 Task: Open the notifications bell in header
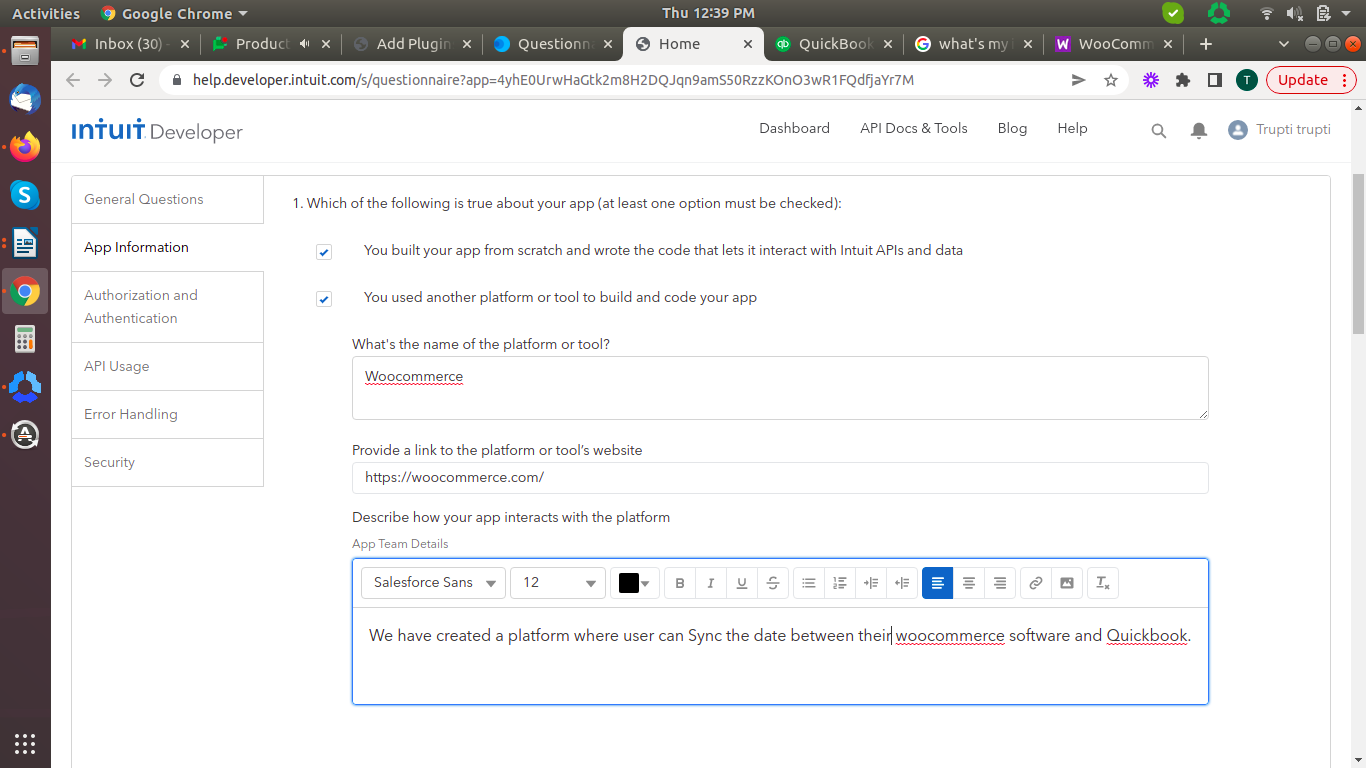tap(1198, 130)
